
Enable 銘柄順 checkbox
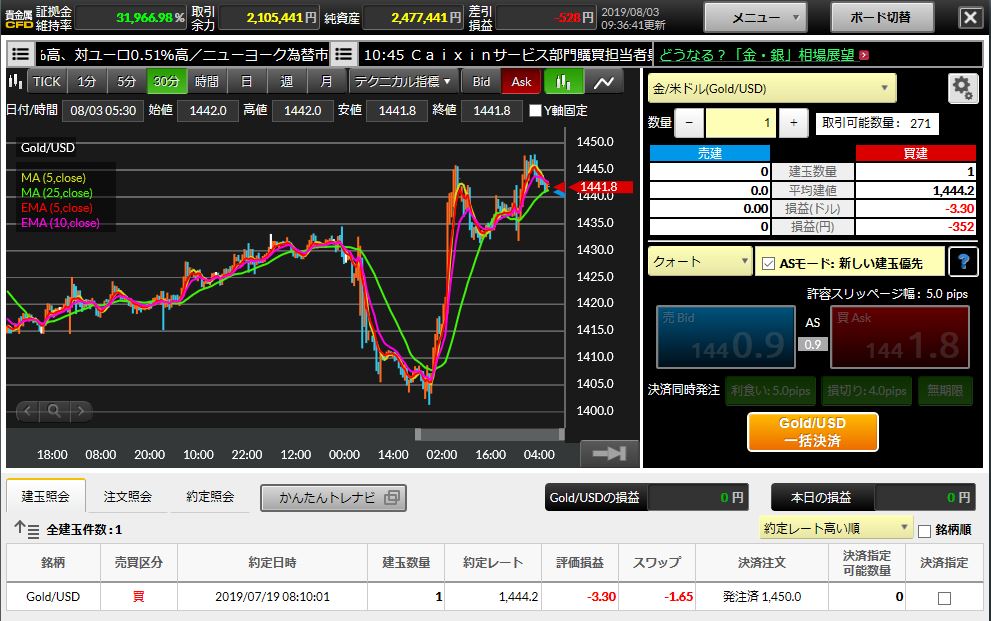924,531
